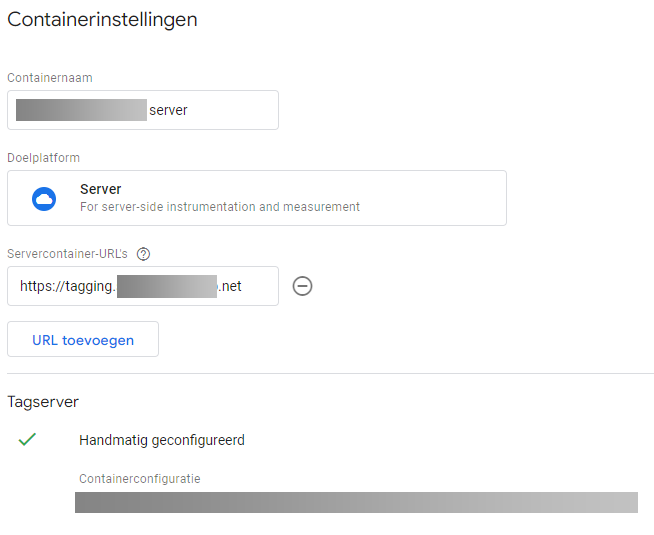This screenshot has height=535, width=654.
Task: Click the server-side instrumentation description text
Action: [219, 207]
